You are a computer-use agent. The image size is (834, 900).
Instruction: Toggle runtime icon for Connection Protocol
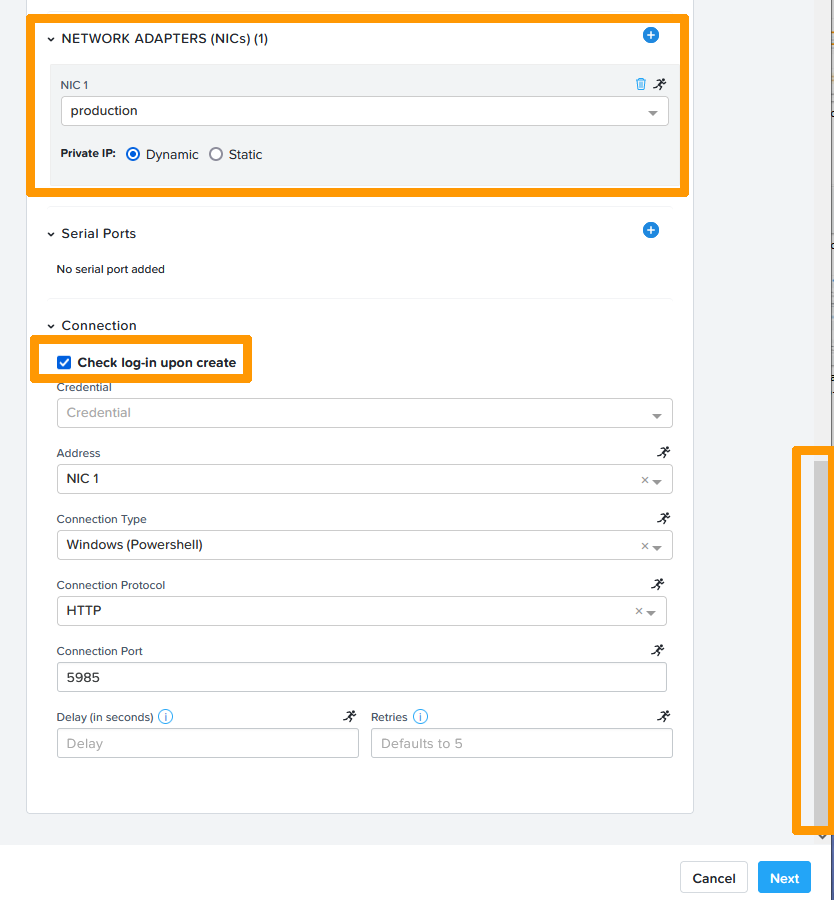[x=657, y=584]
